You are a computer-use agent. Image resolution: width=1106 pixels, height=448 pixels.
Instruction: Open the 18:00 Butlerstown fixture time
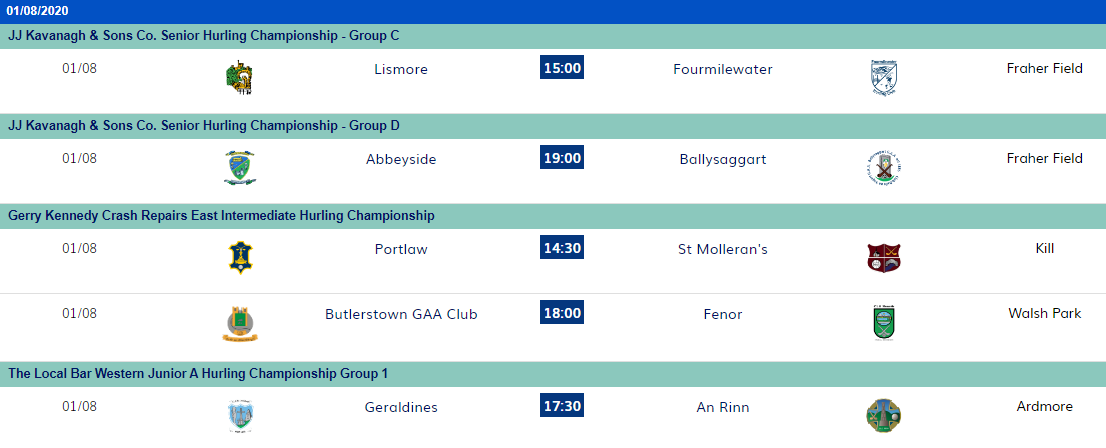[x=561, y=313]
